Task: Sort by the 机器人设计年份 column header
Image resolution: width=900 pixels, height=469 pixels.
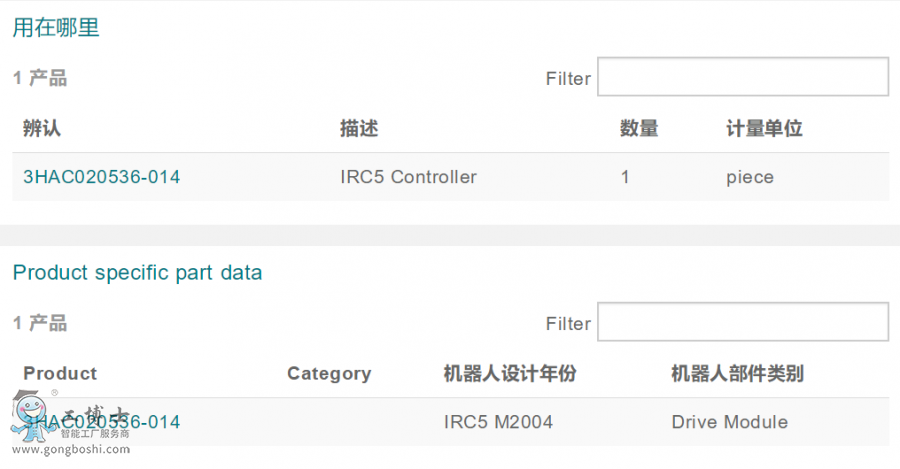Action: 509,373
